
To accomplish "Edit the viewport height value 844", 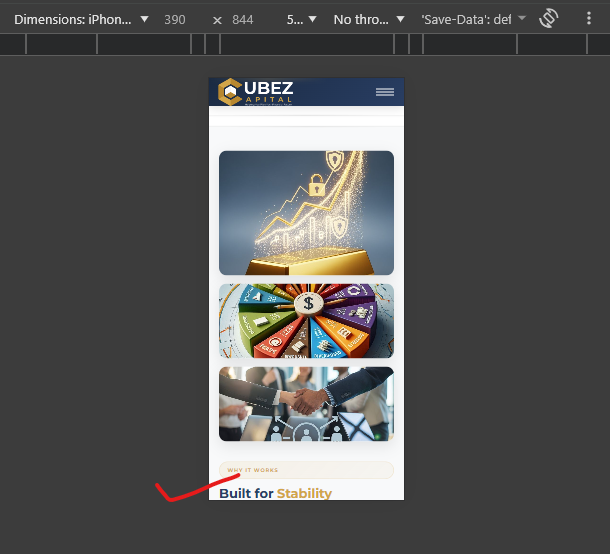I will tap(243, 19).
